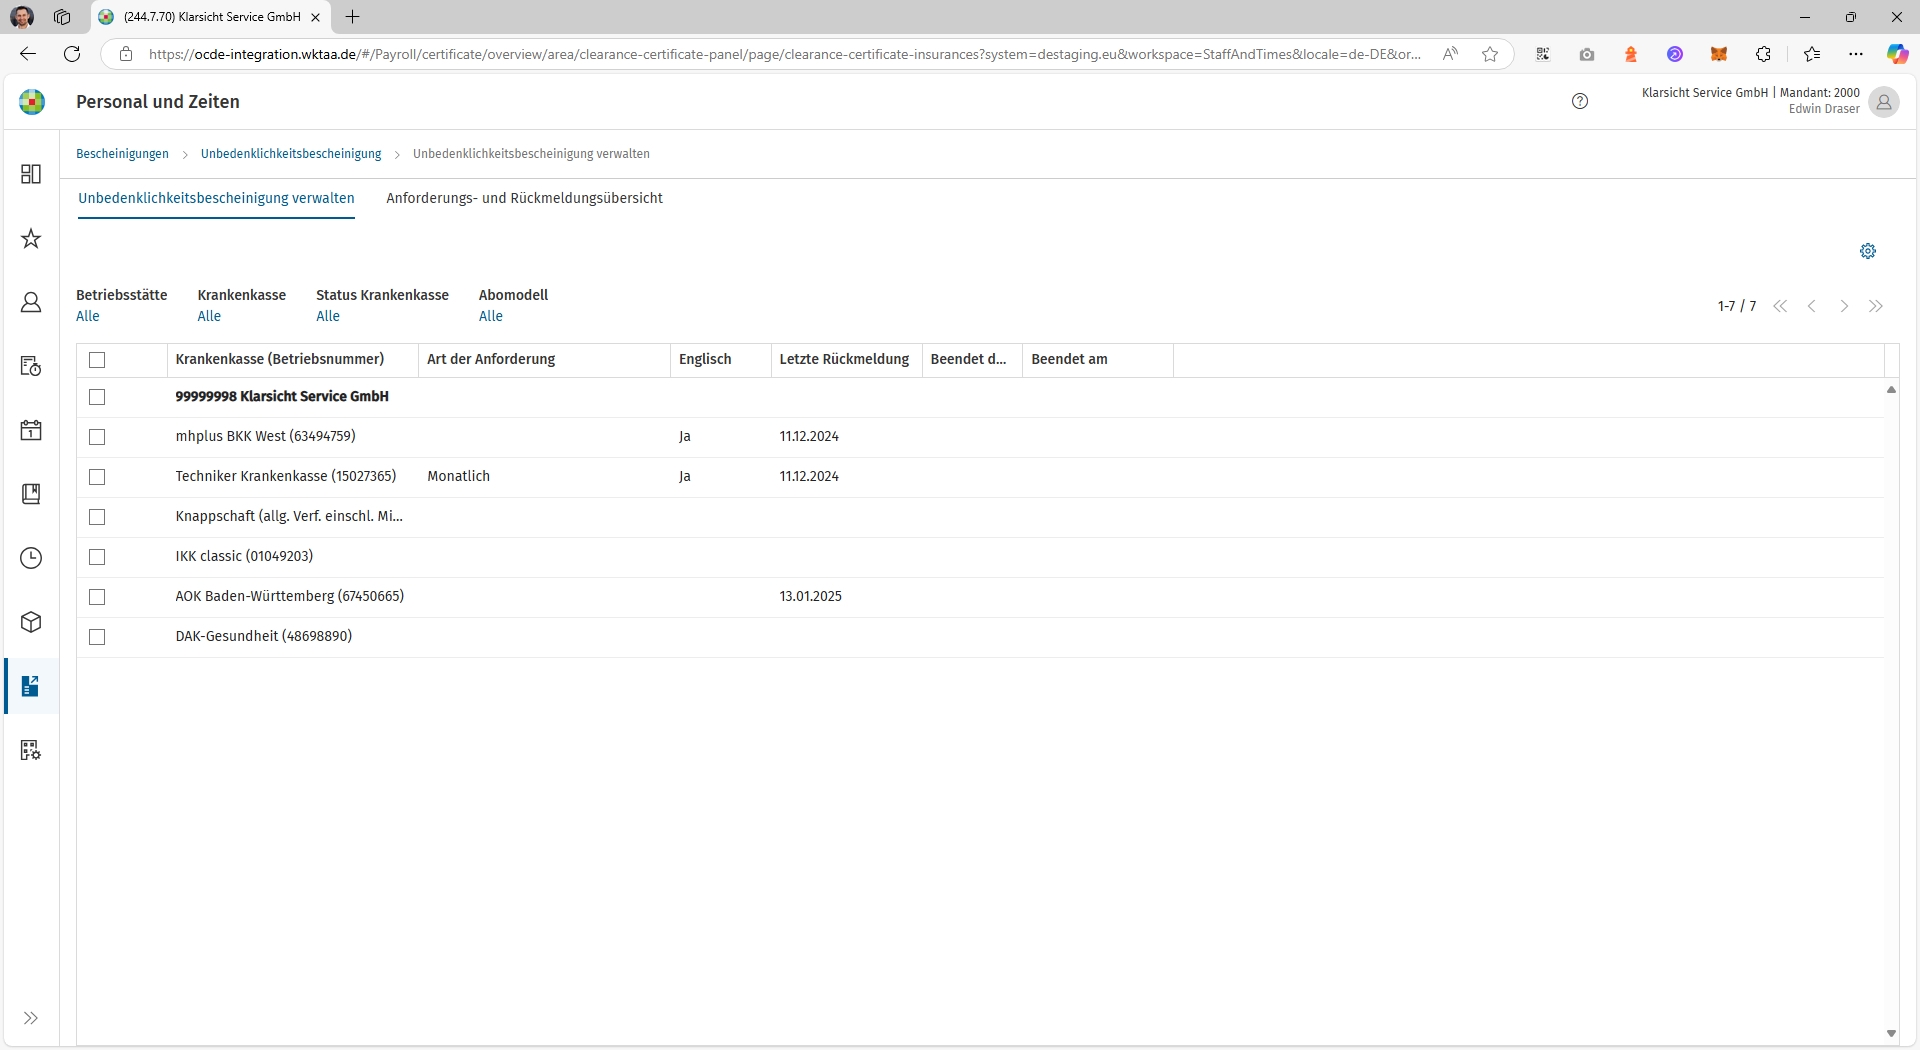This screenshot has width=1920, height=1050.
Task: Open favorites star in the sidebar
Action: [x=31, y=238]
